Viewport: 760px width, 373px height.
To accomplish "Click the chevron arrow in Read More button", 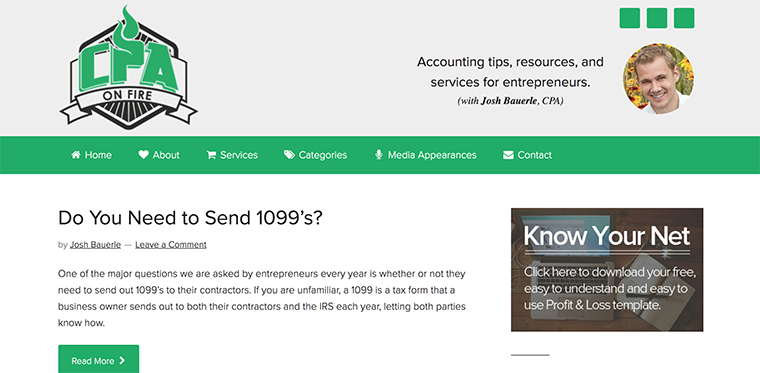I will (122, 360).
